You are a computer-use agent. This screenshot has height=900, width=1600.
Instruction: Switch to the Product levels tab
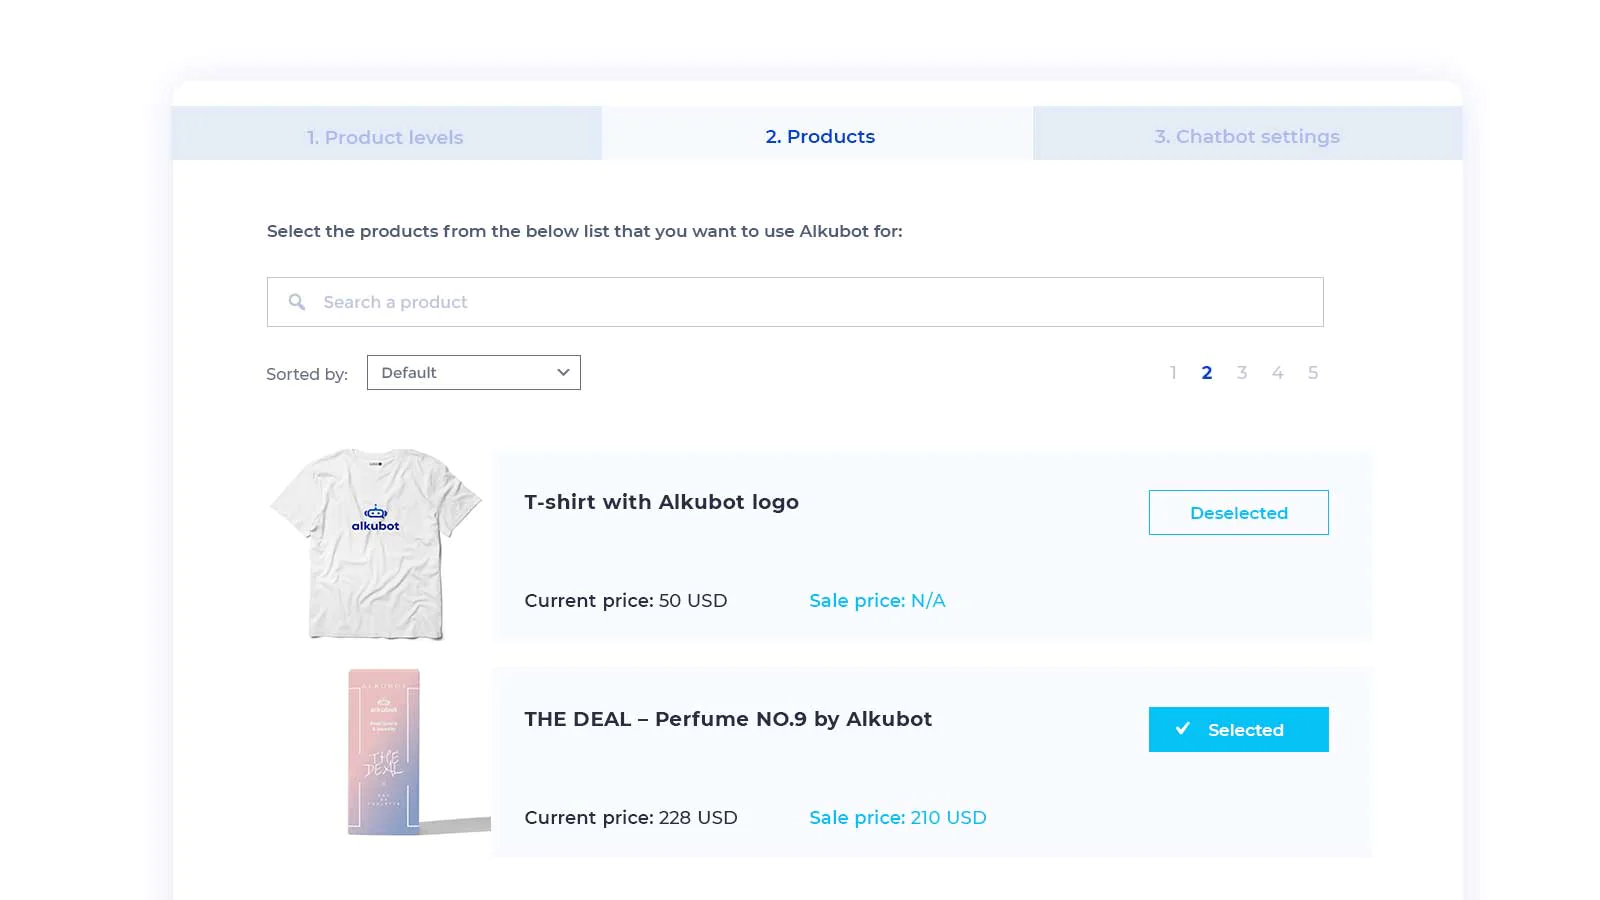click(x=386, y=137)
